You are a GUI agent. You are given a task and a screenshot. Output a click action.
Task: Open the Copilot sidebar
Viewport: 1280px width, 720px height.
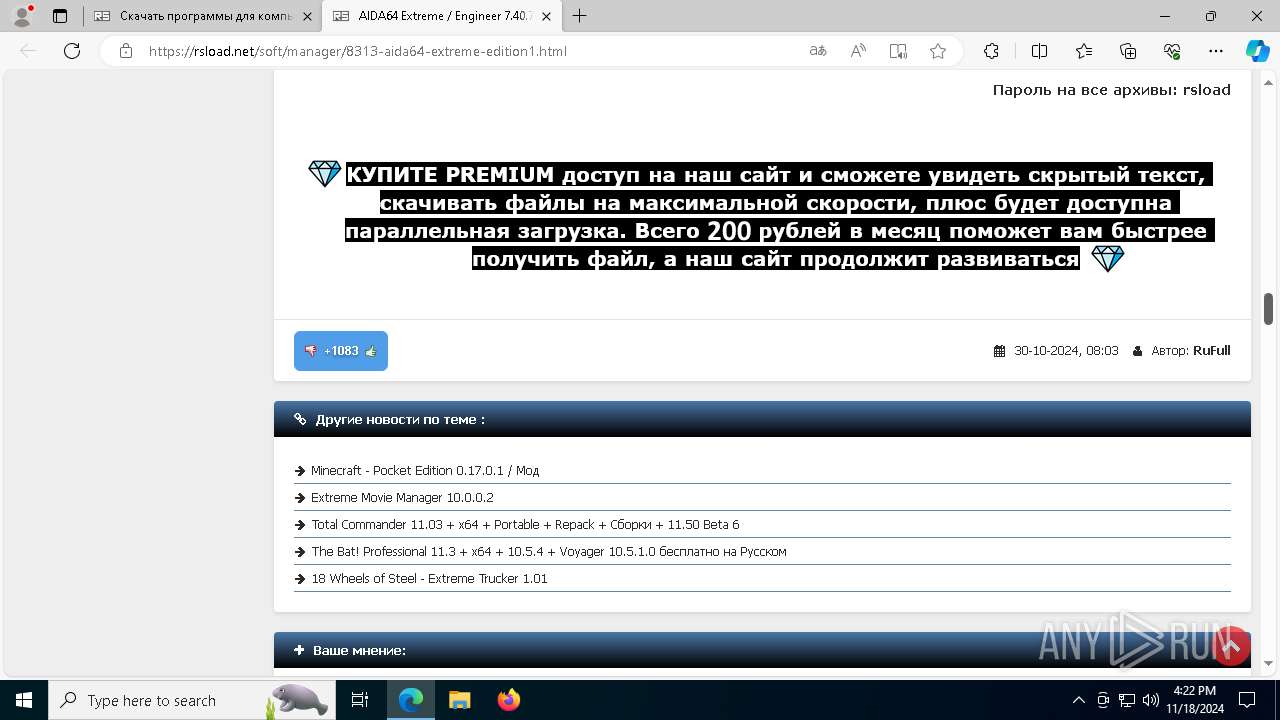[1257, 51]
